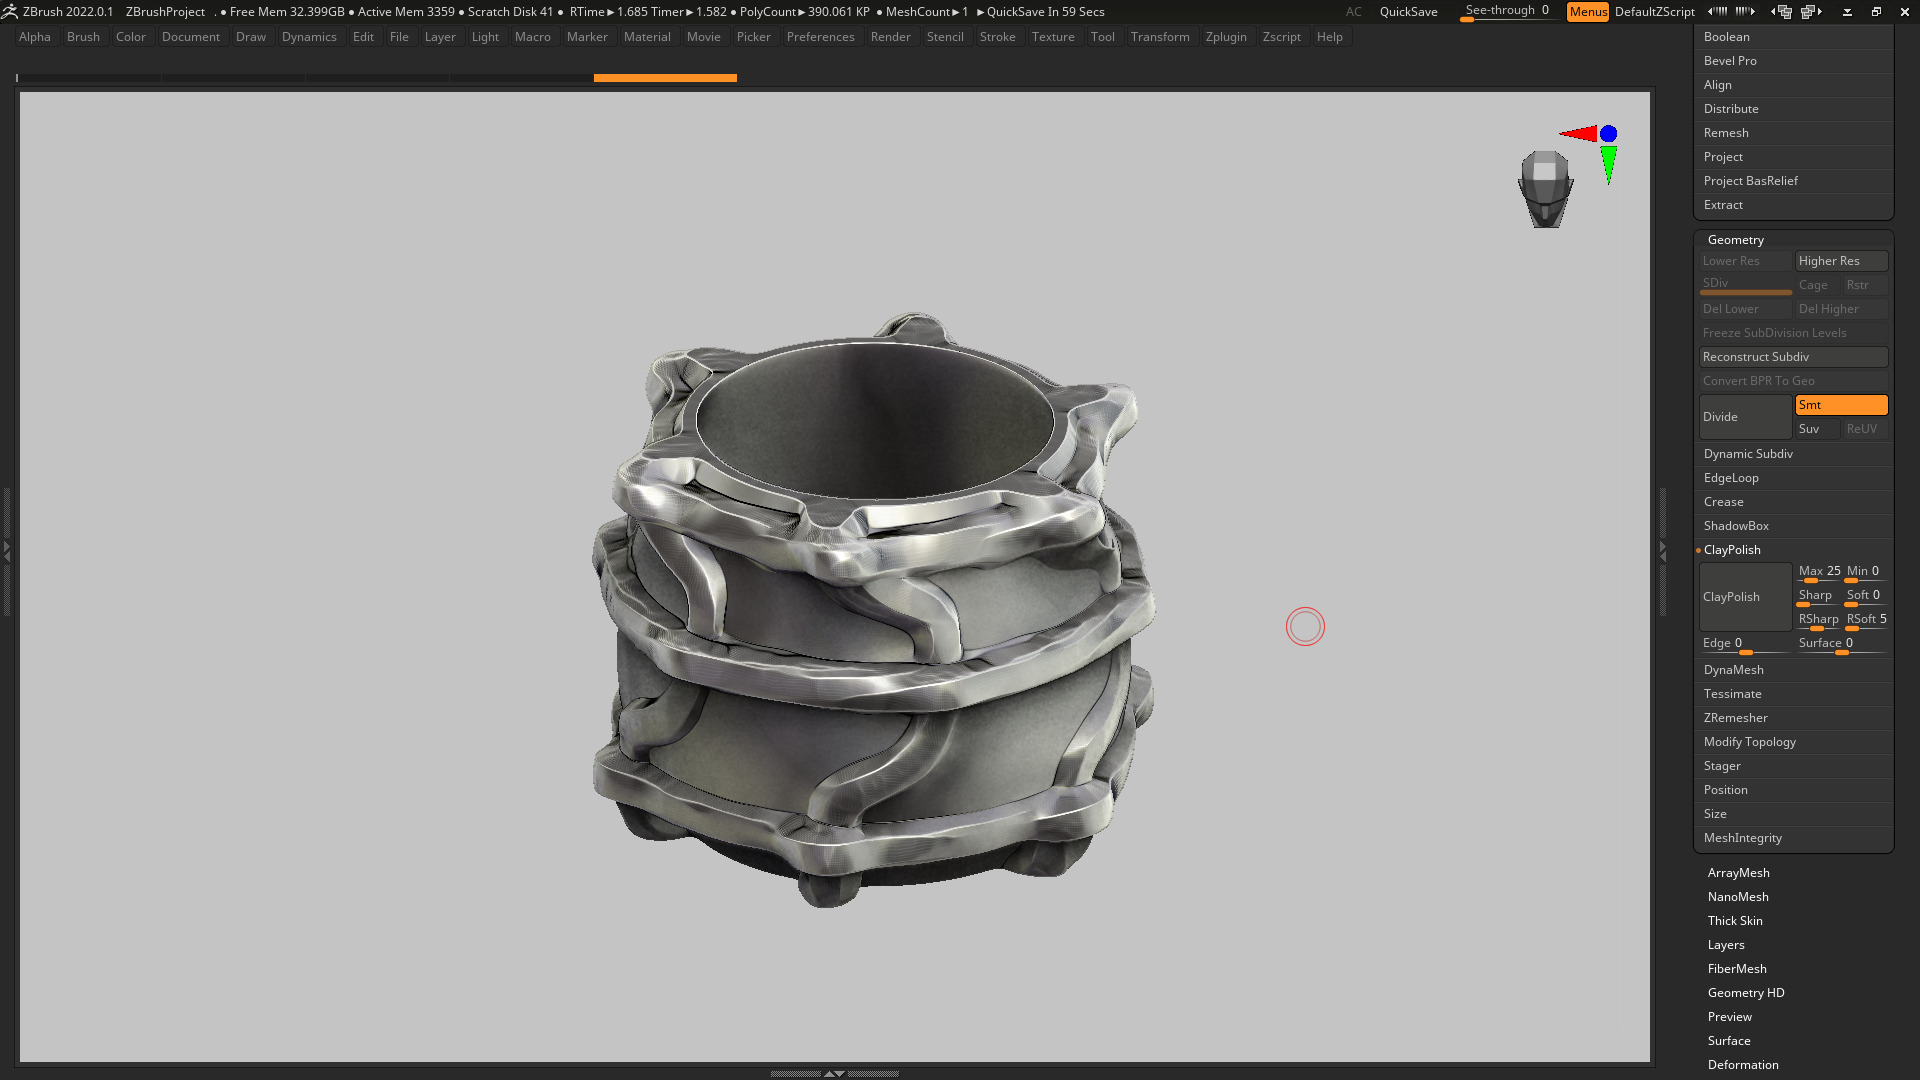Click next UI color preset arrow icon
1920x1080 pixels.
click(x=1745, y=11)
